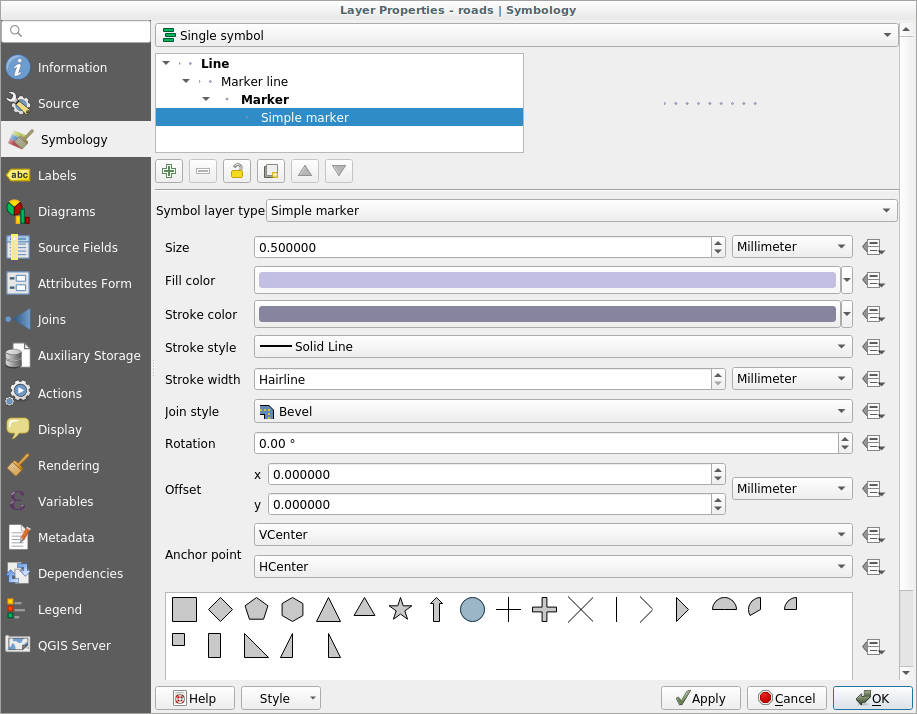Toggle data-defined override for Join style

[873, 411]
